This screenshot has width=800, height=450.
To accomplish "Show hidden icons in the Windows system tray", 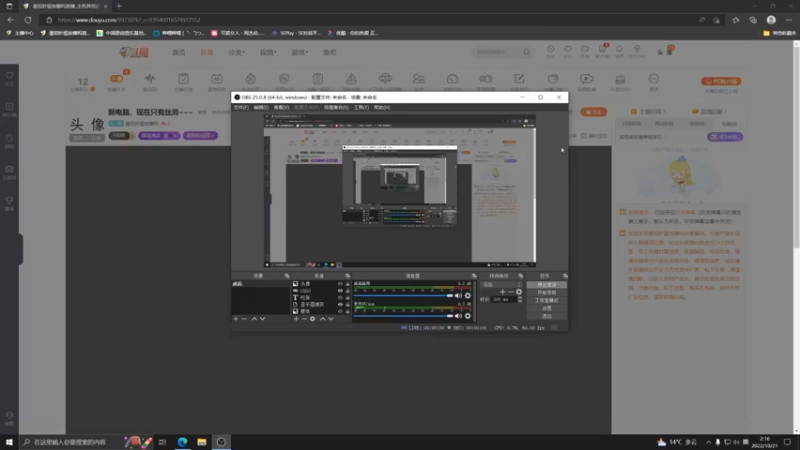I will (708, 442).
